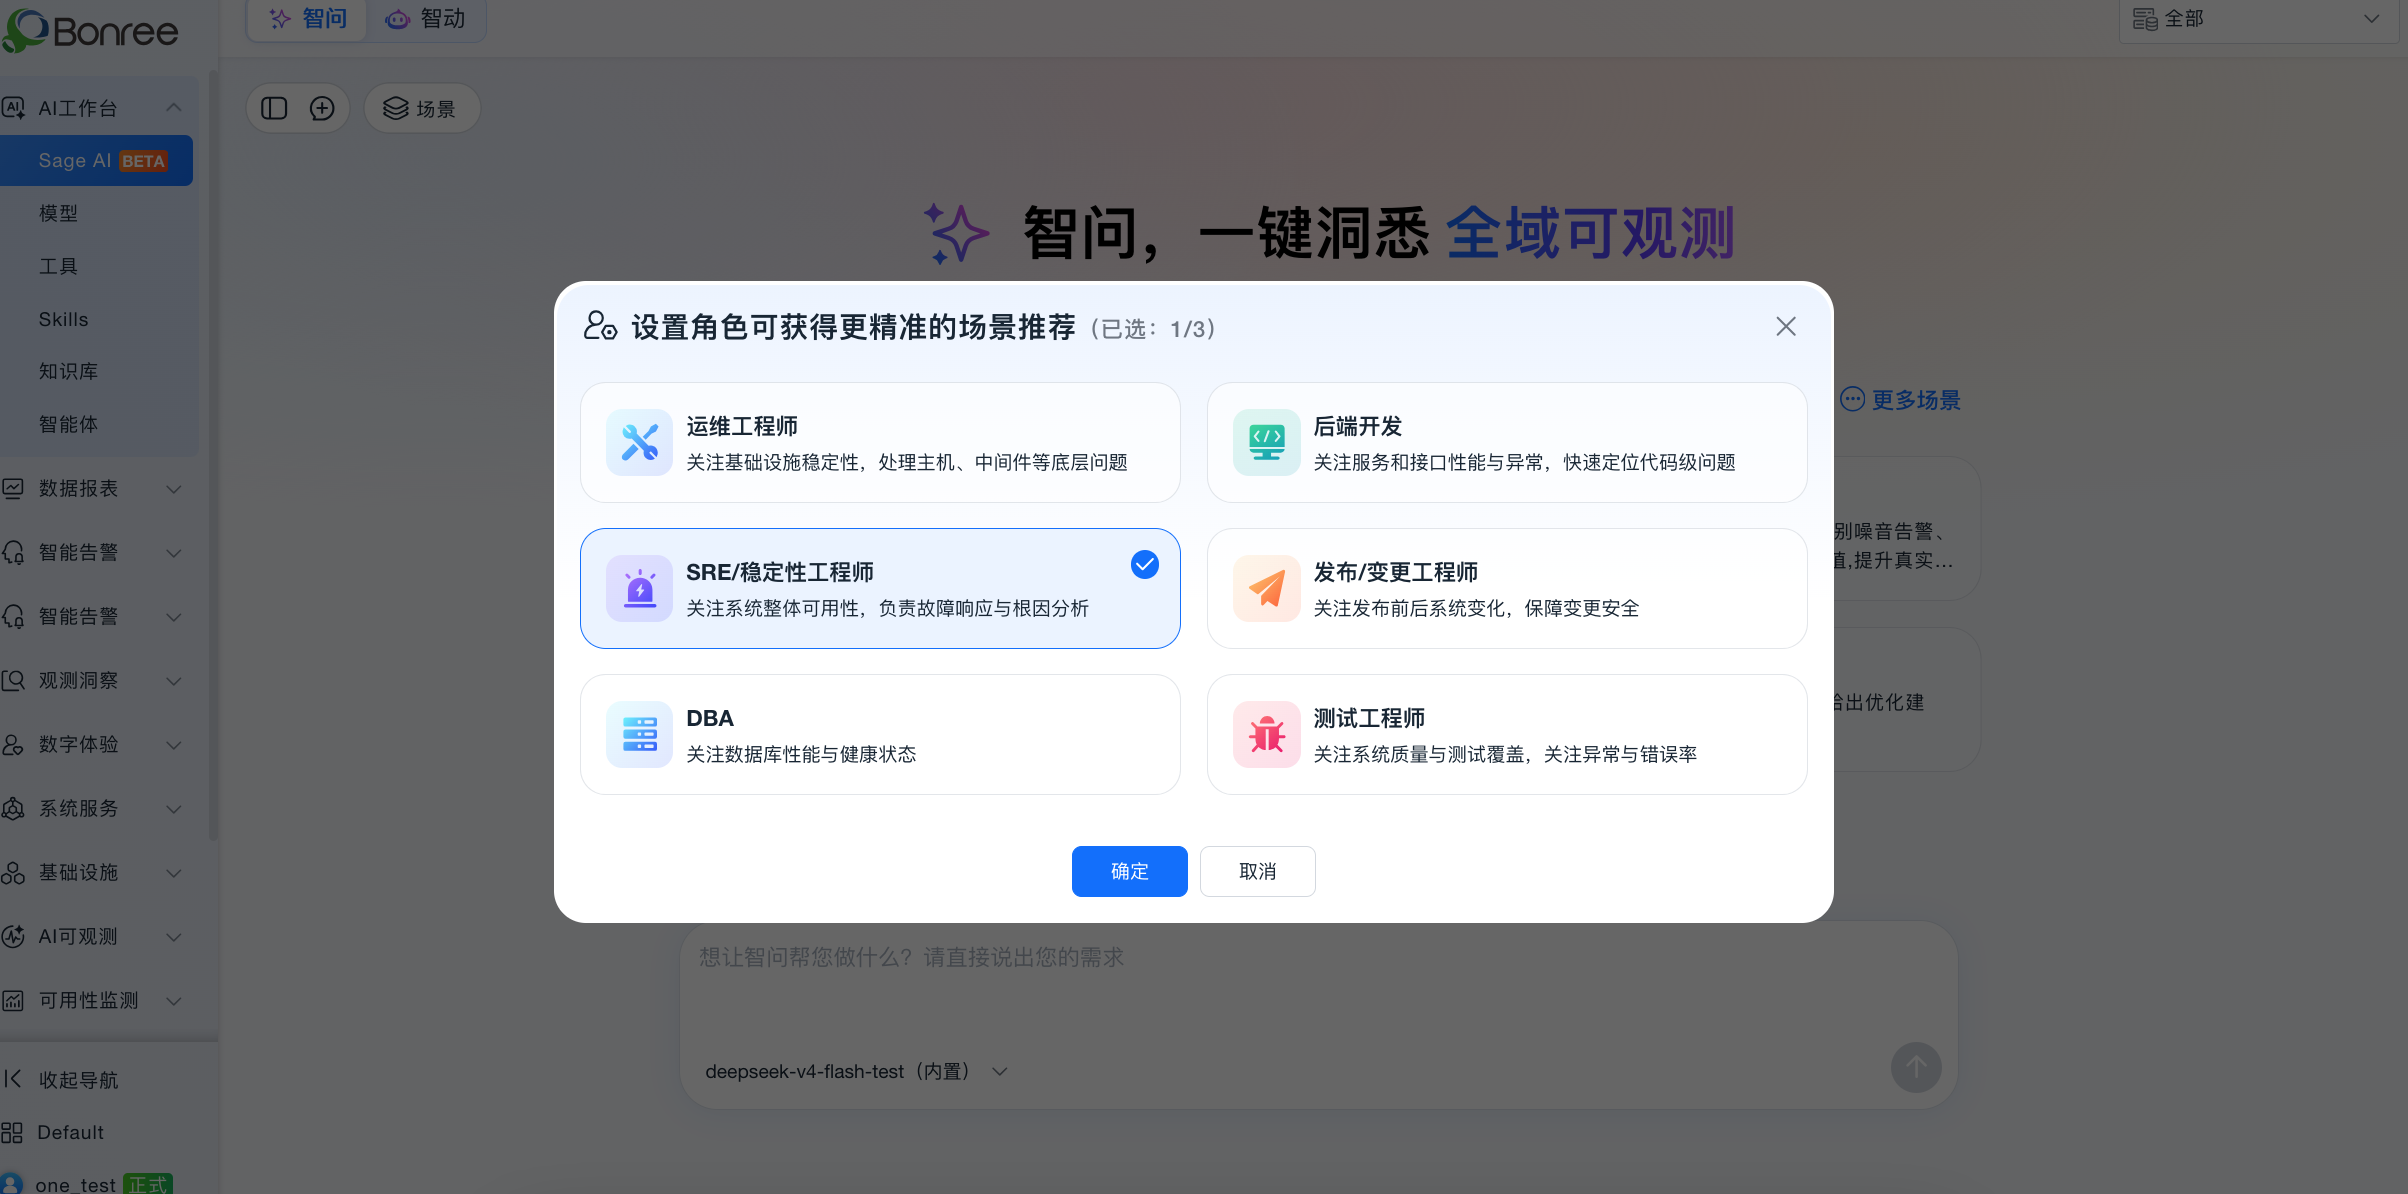Click the 可用性监测 icon in sidebar
Viewport: 2408px width, 1194px height.
tap(13, 1000)
